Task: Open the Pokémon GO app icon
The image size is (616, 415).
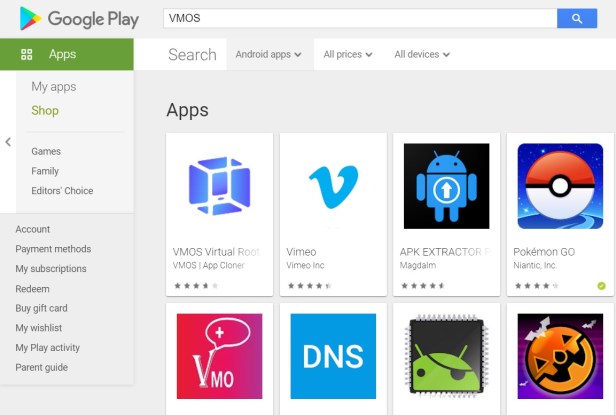Action: point(560,187)
